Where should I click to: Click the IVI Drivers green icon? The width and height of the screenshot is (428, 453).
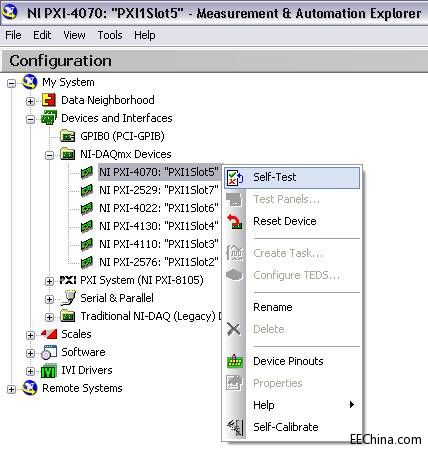click(x=49, y=370)
